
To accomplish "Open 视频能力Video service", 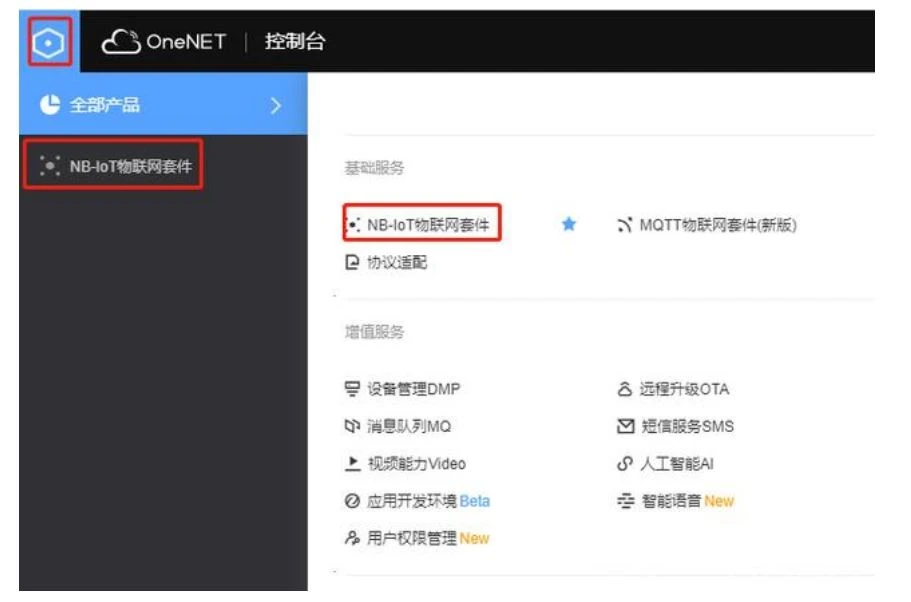I will (417, 464).
